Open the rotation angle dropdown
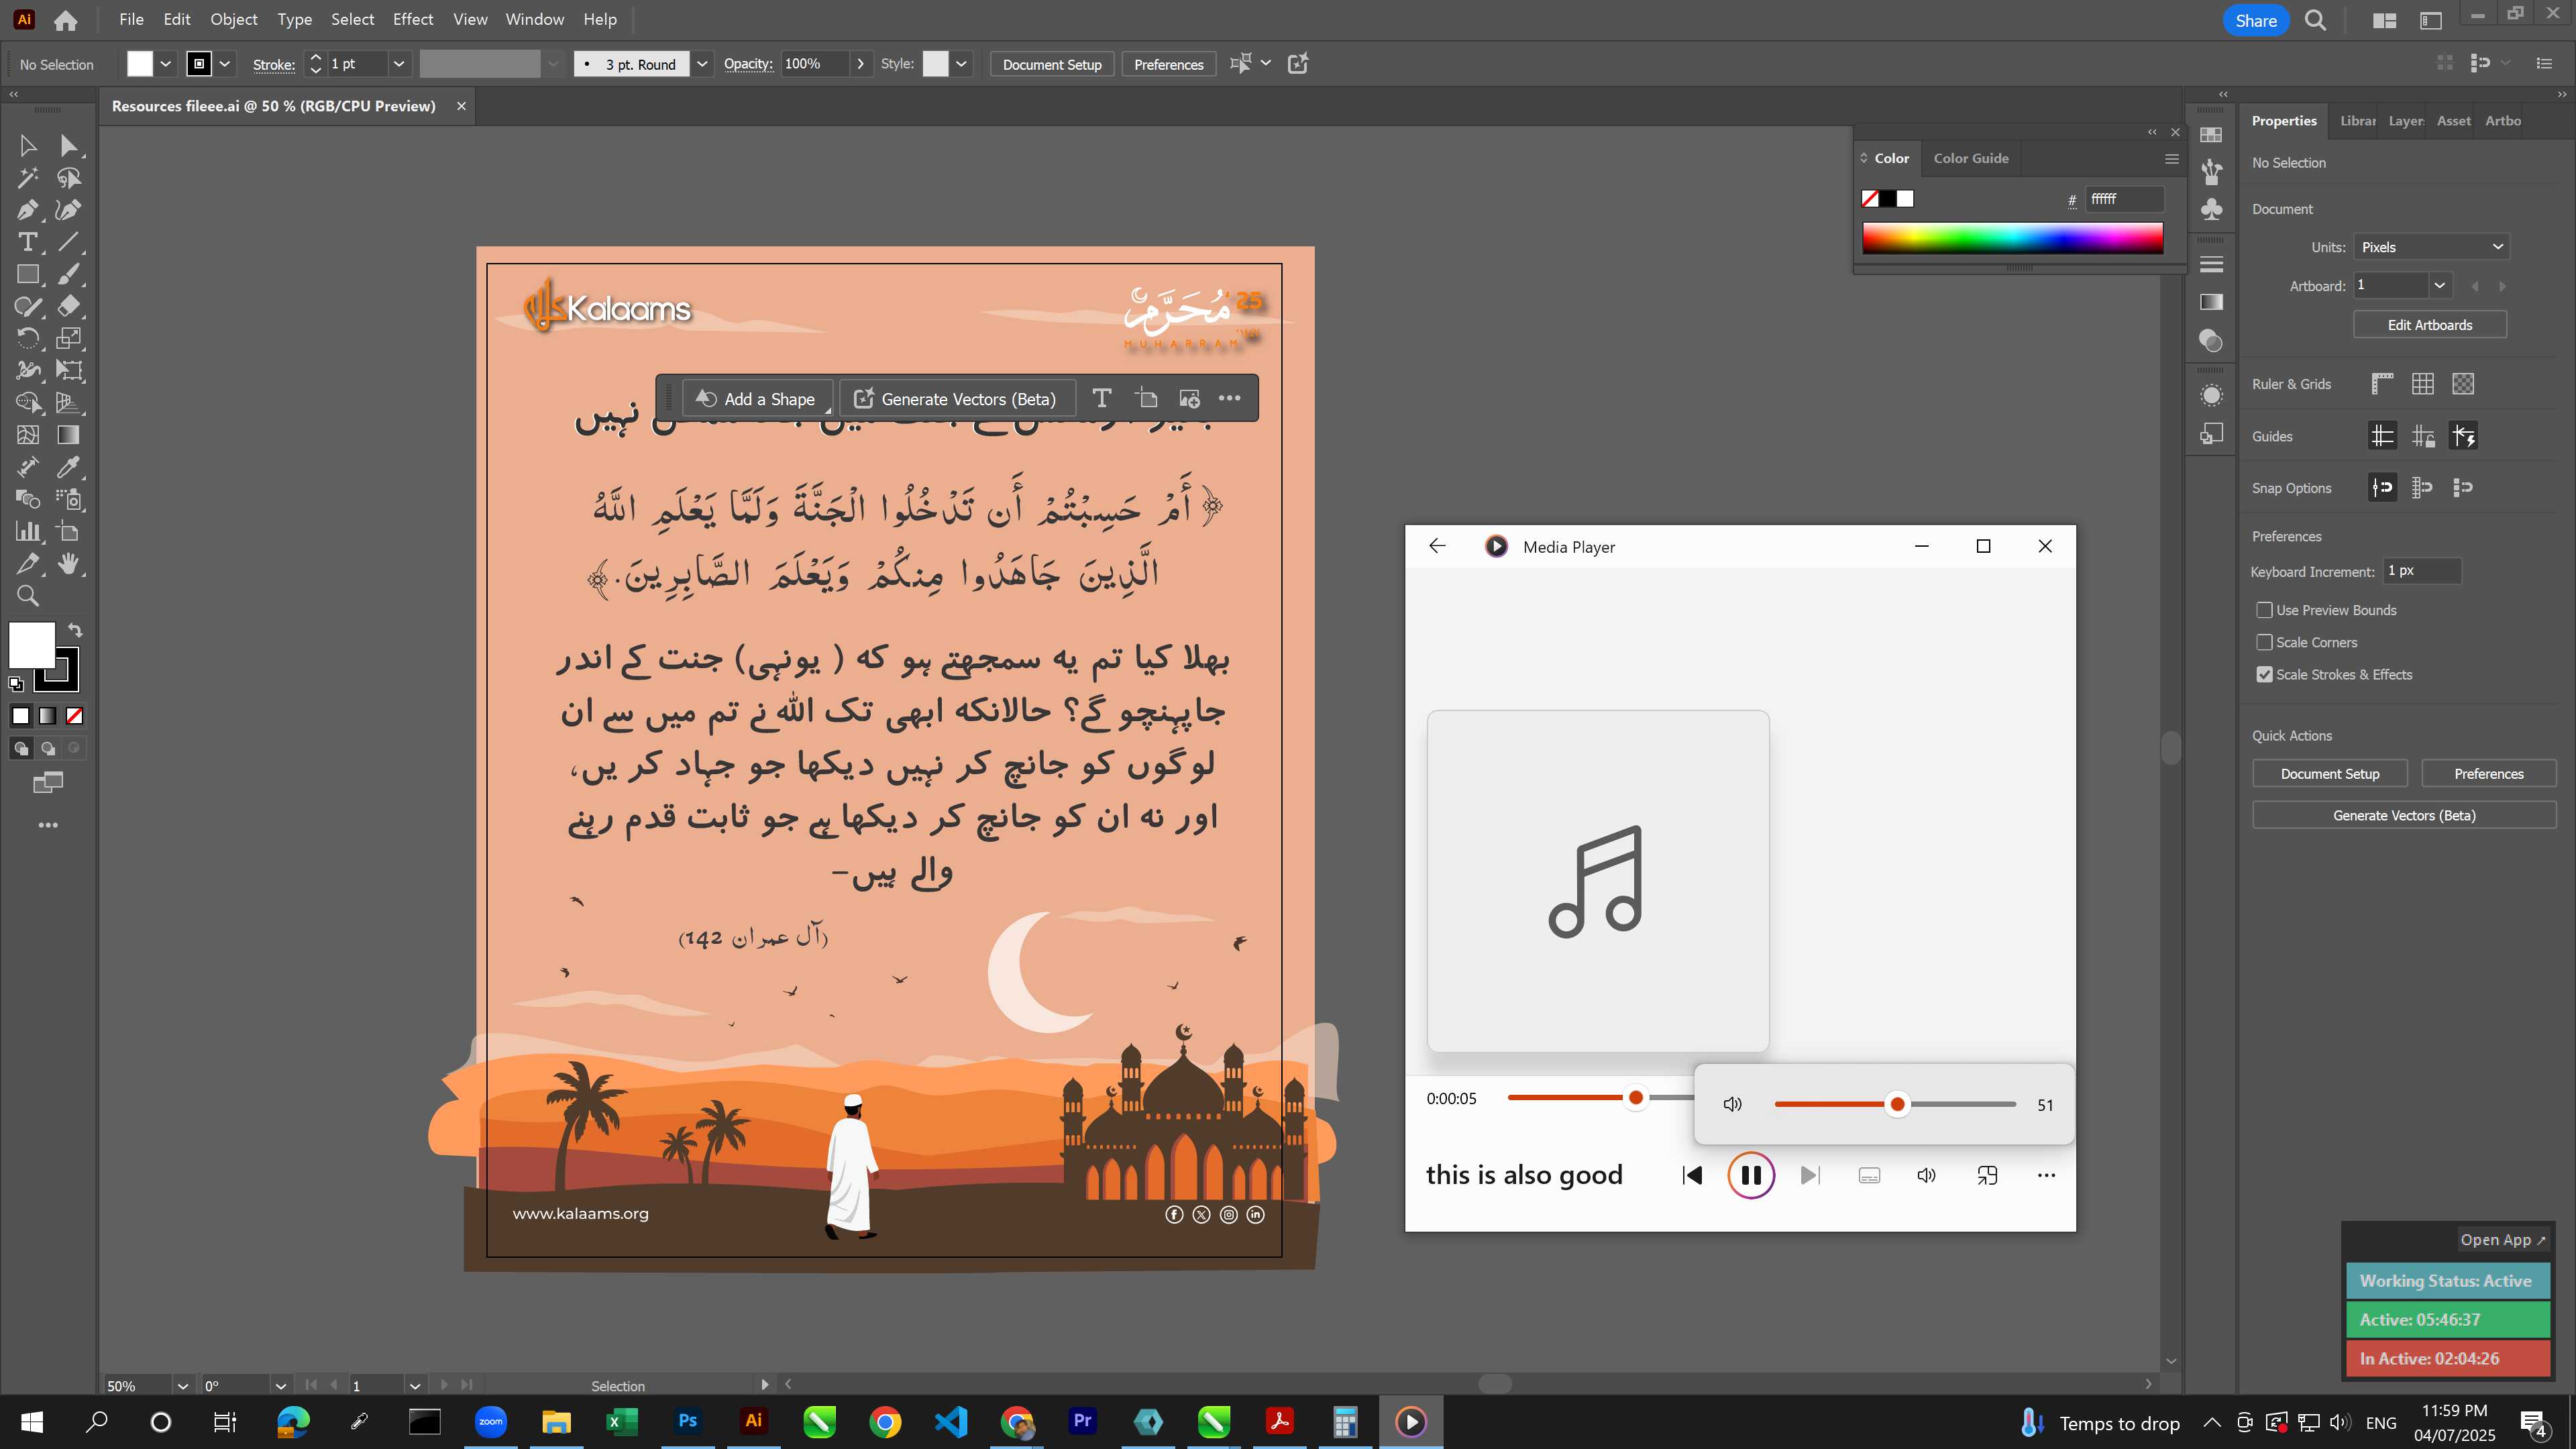The height and width of the screenshot is (1449, 2576). [281, 1386]
